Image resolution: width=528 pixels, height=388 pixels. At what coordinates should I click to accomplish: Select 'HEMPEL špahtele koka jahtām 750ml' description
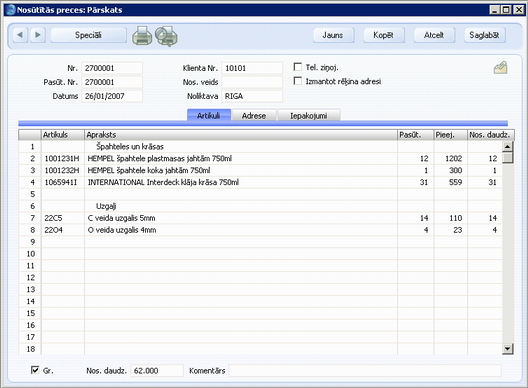149,170
